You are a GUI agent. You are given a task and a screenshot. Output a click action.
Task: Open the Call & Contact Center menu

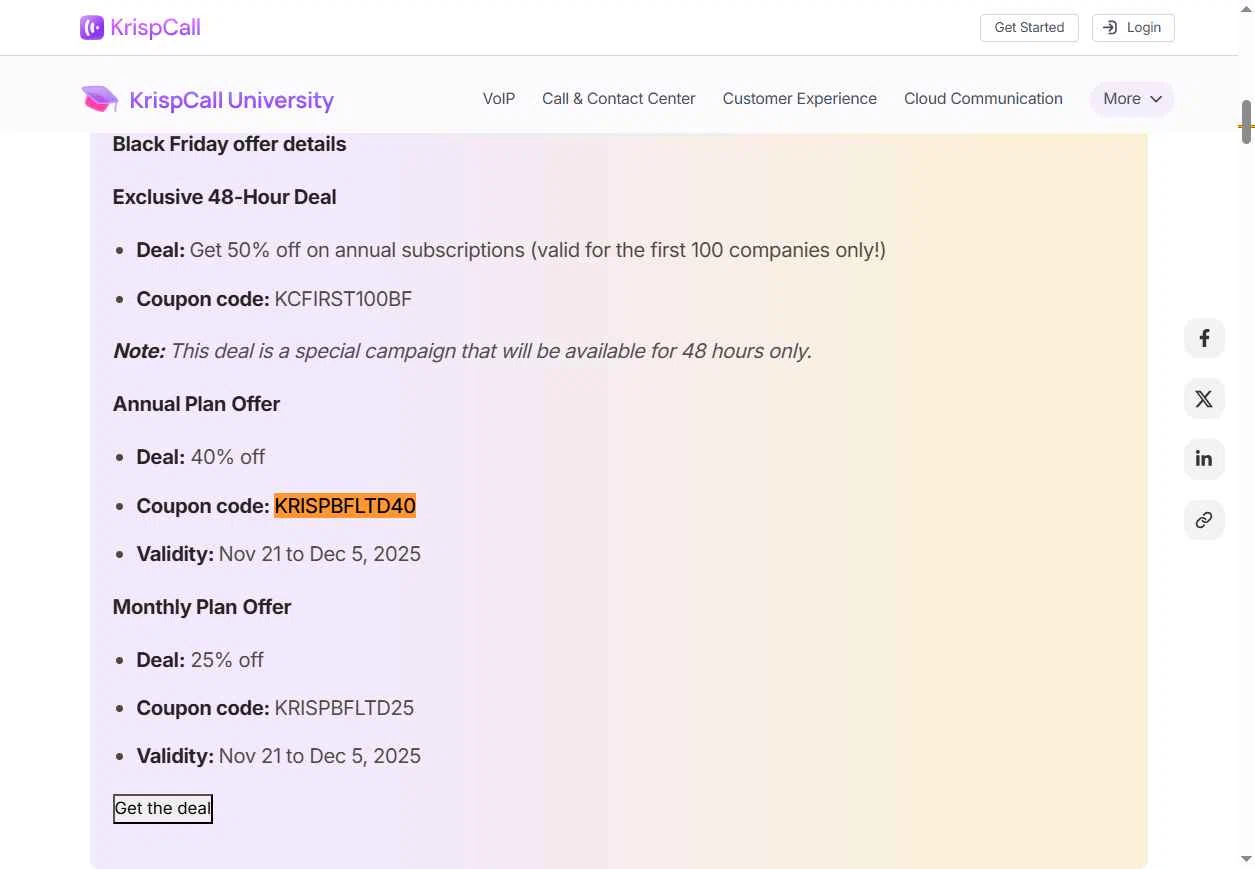[619, 99]
